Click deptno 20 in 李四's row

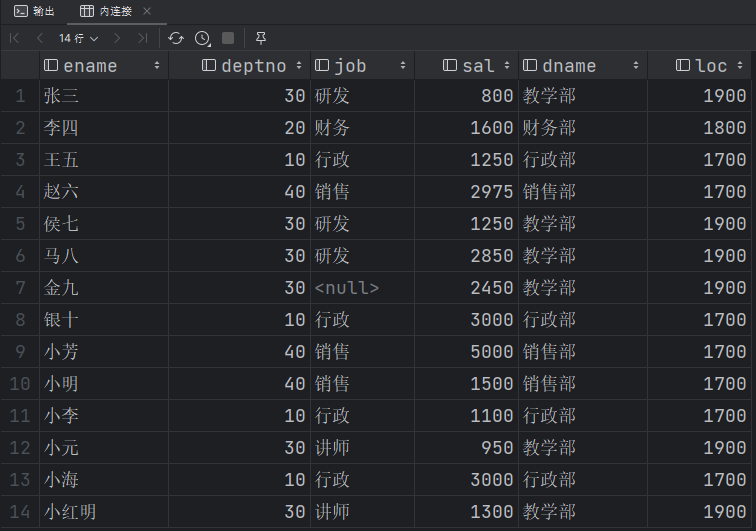(x=240, y=128)
